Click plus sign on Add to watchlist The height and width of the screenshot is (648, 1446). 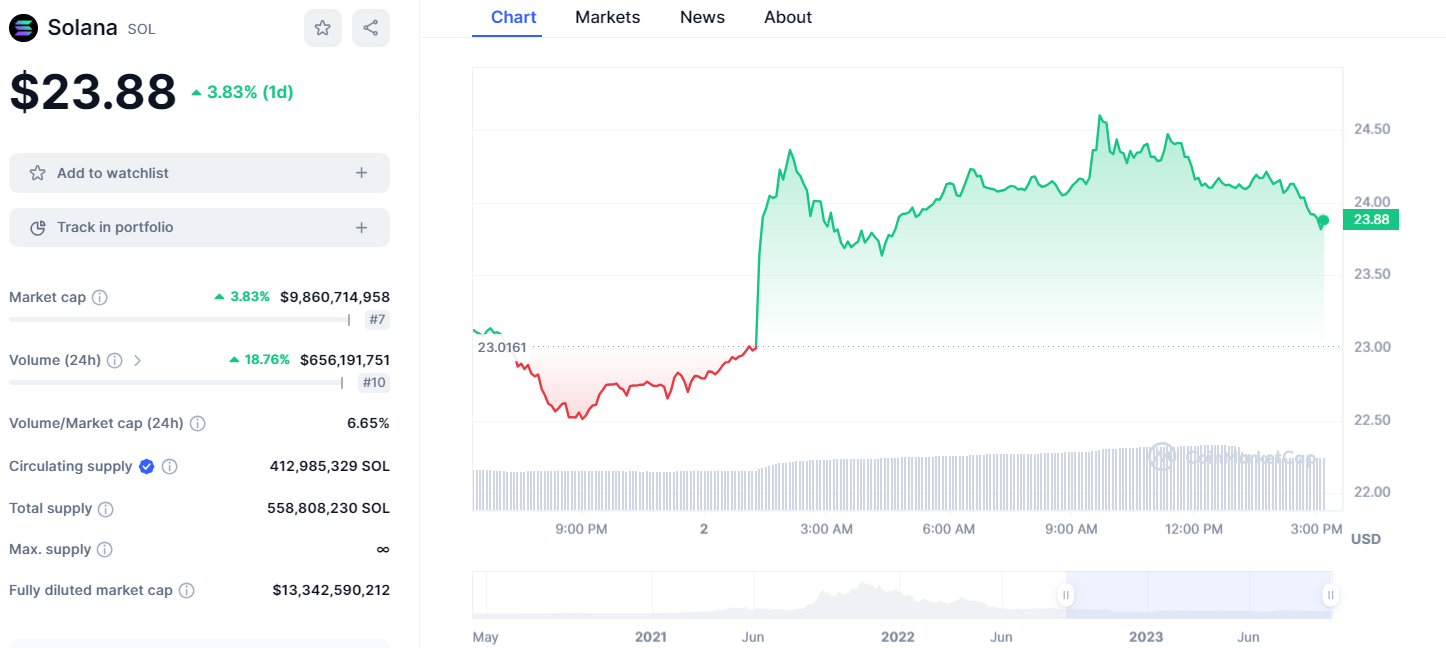click(362, 173)
